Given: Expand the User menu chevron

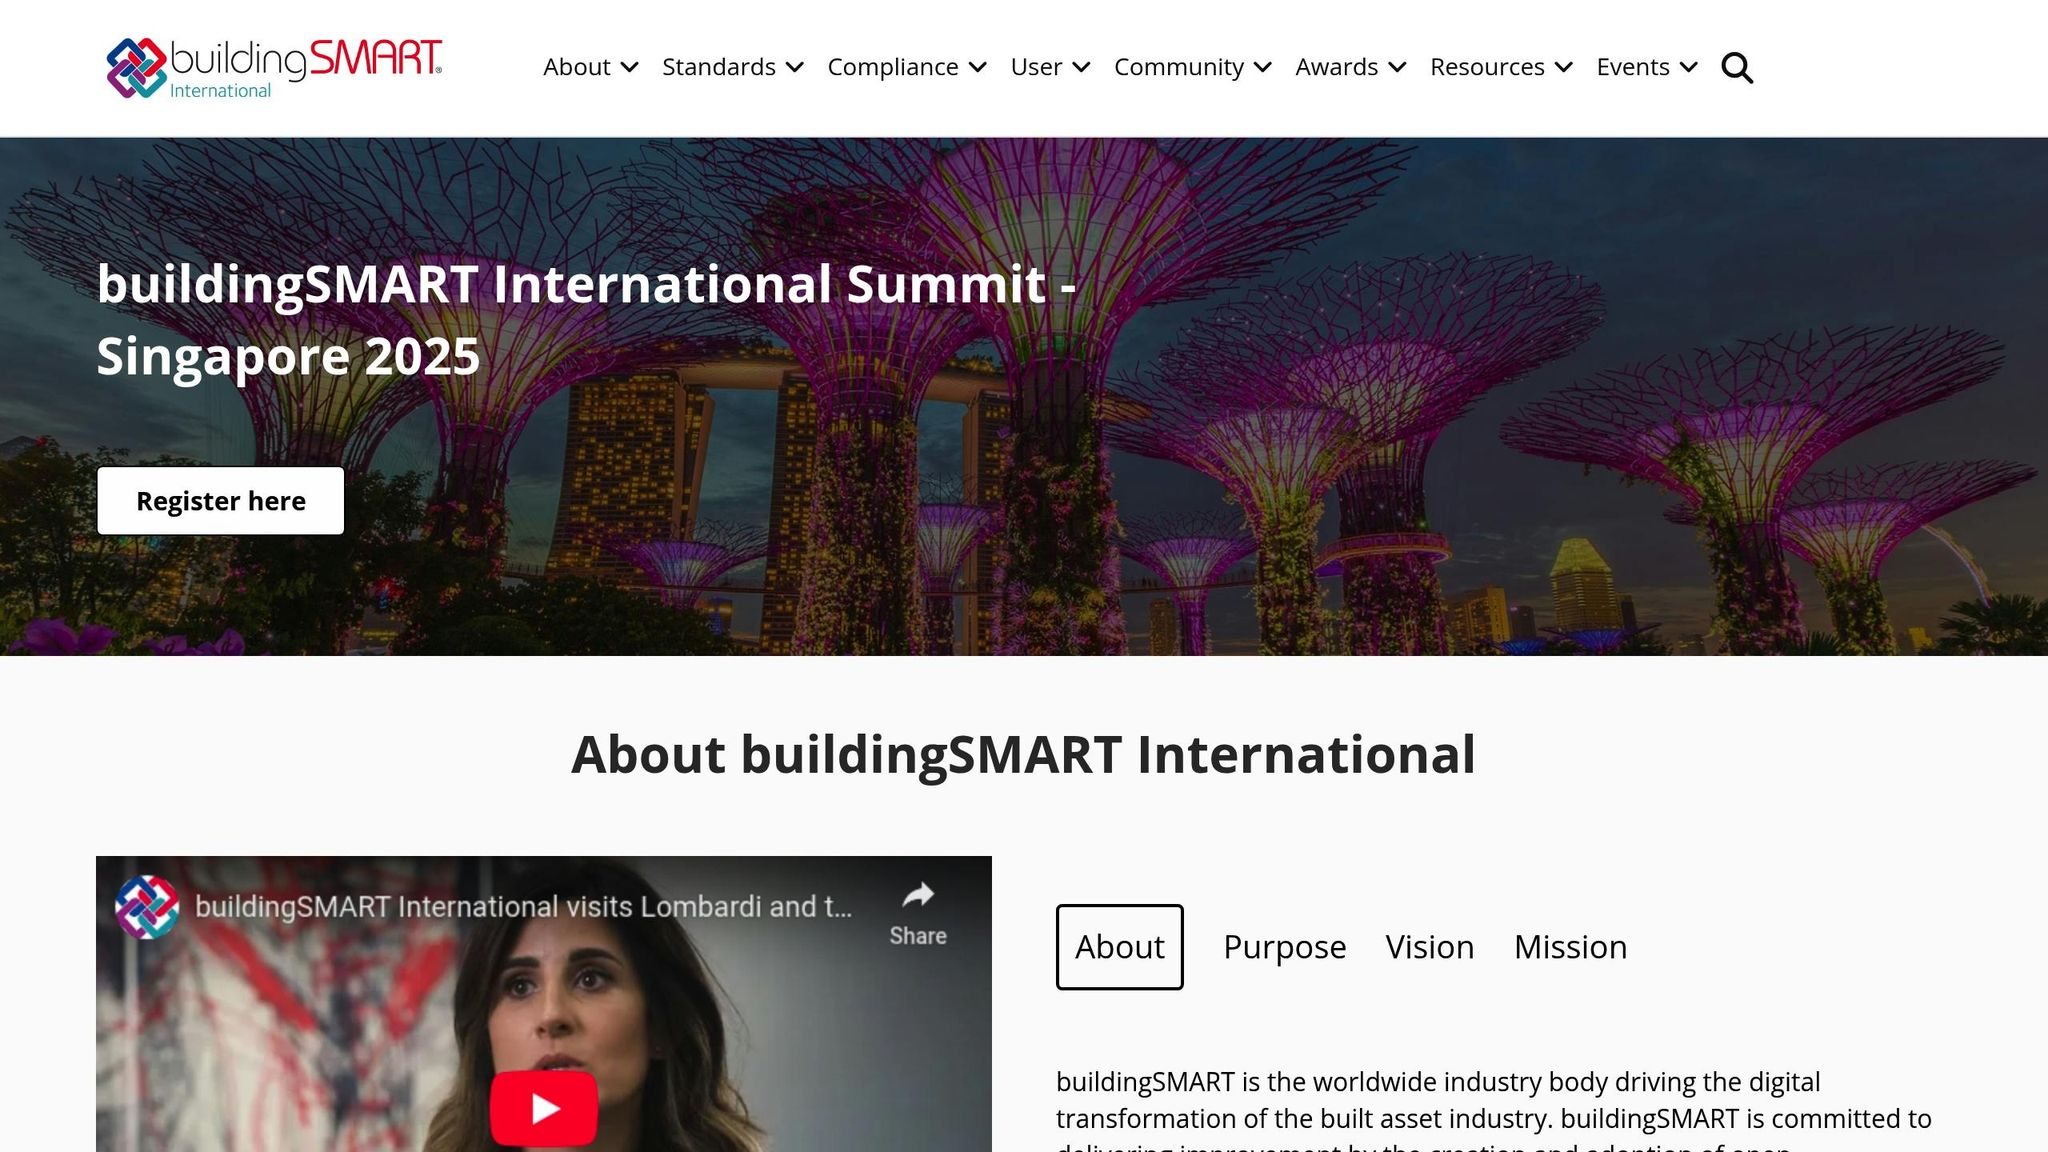Looking at the screenshot, I should tap(1081, 67).
